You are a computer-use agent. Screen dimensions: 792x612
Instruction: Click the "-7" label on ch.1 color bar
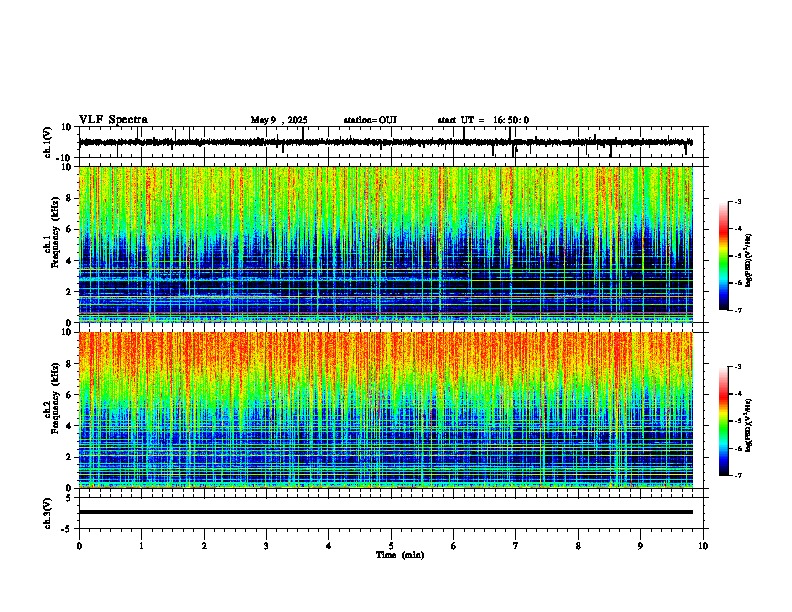click(738, 310)
